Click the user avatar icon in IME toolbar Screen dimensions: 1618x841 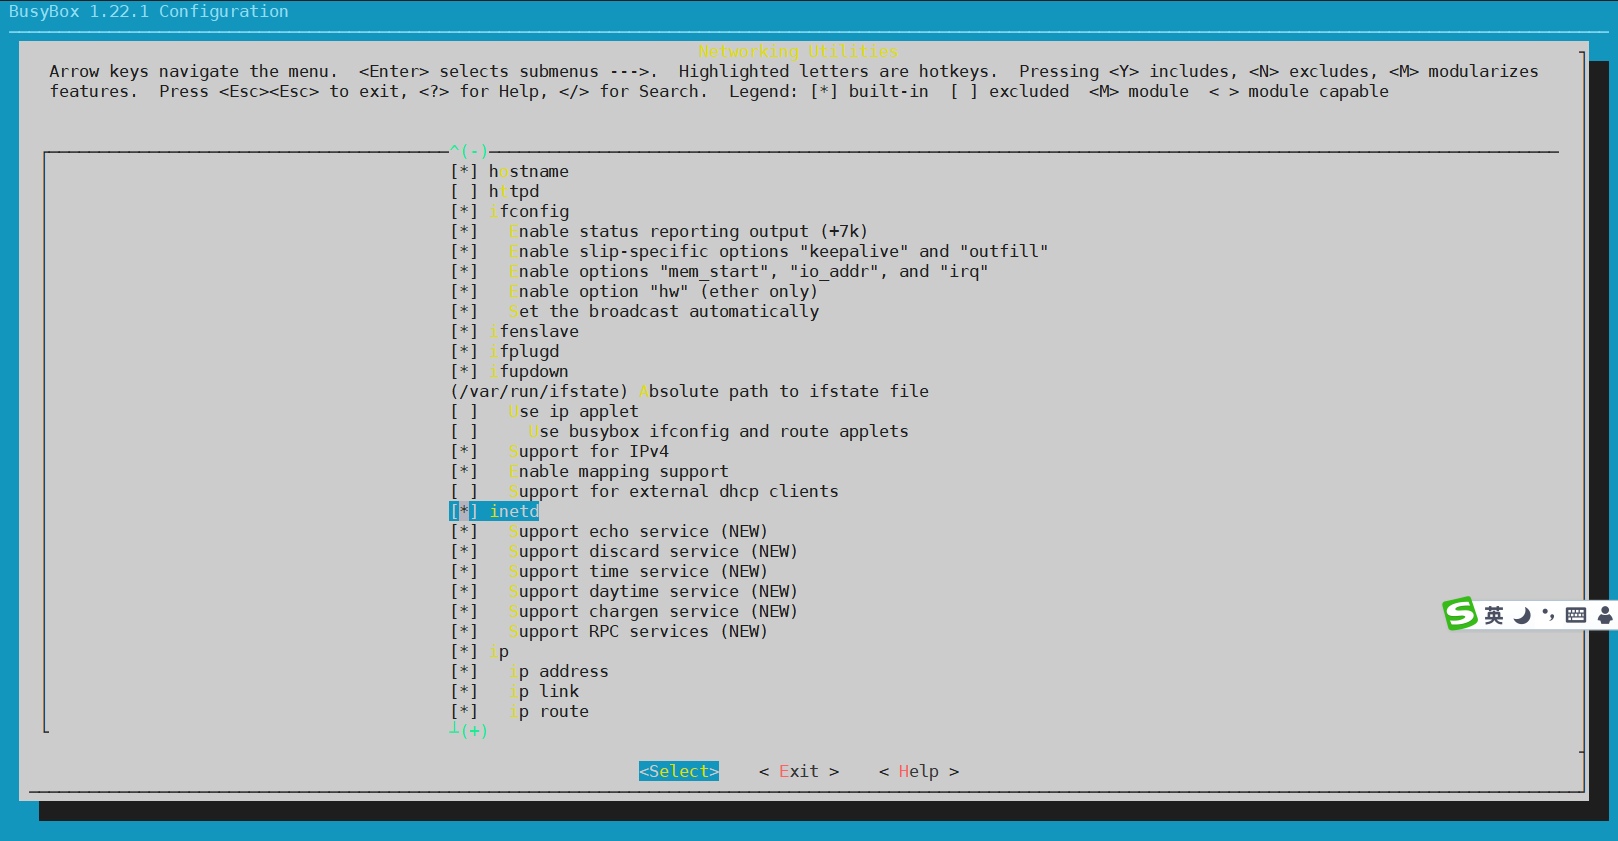[1605, 615]
